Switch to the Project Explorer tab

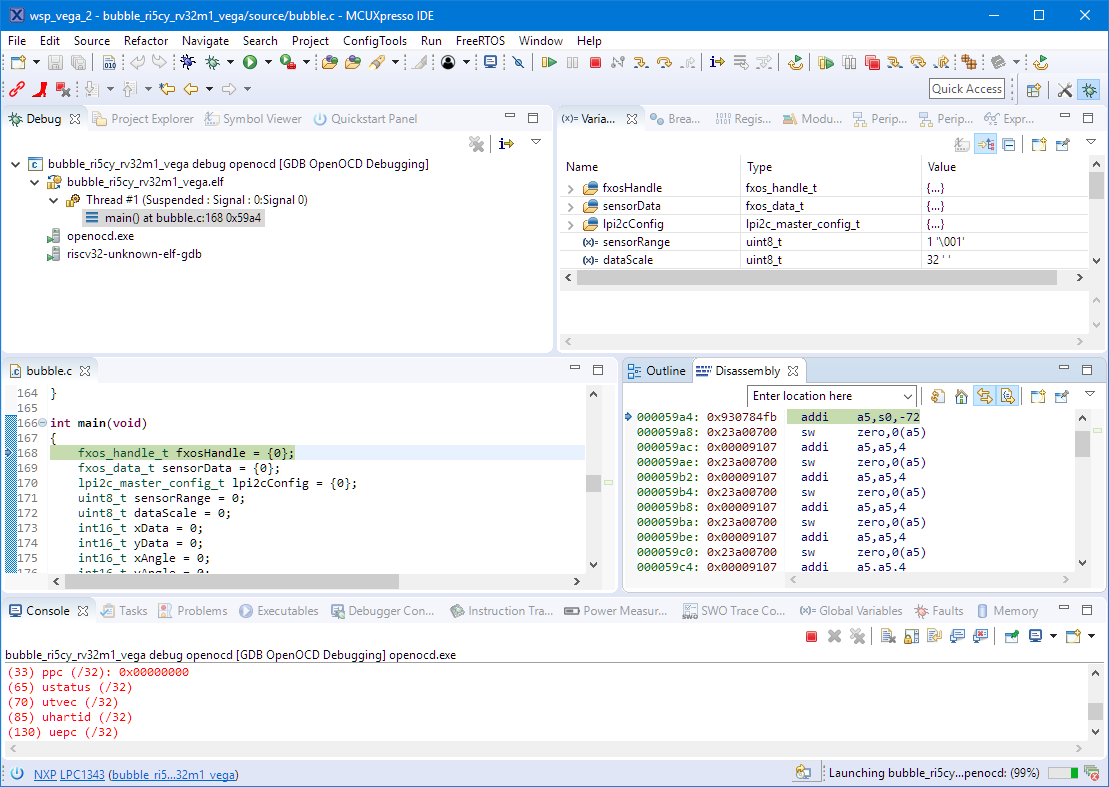click(152, 119)
